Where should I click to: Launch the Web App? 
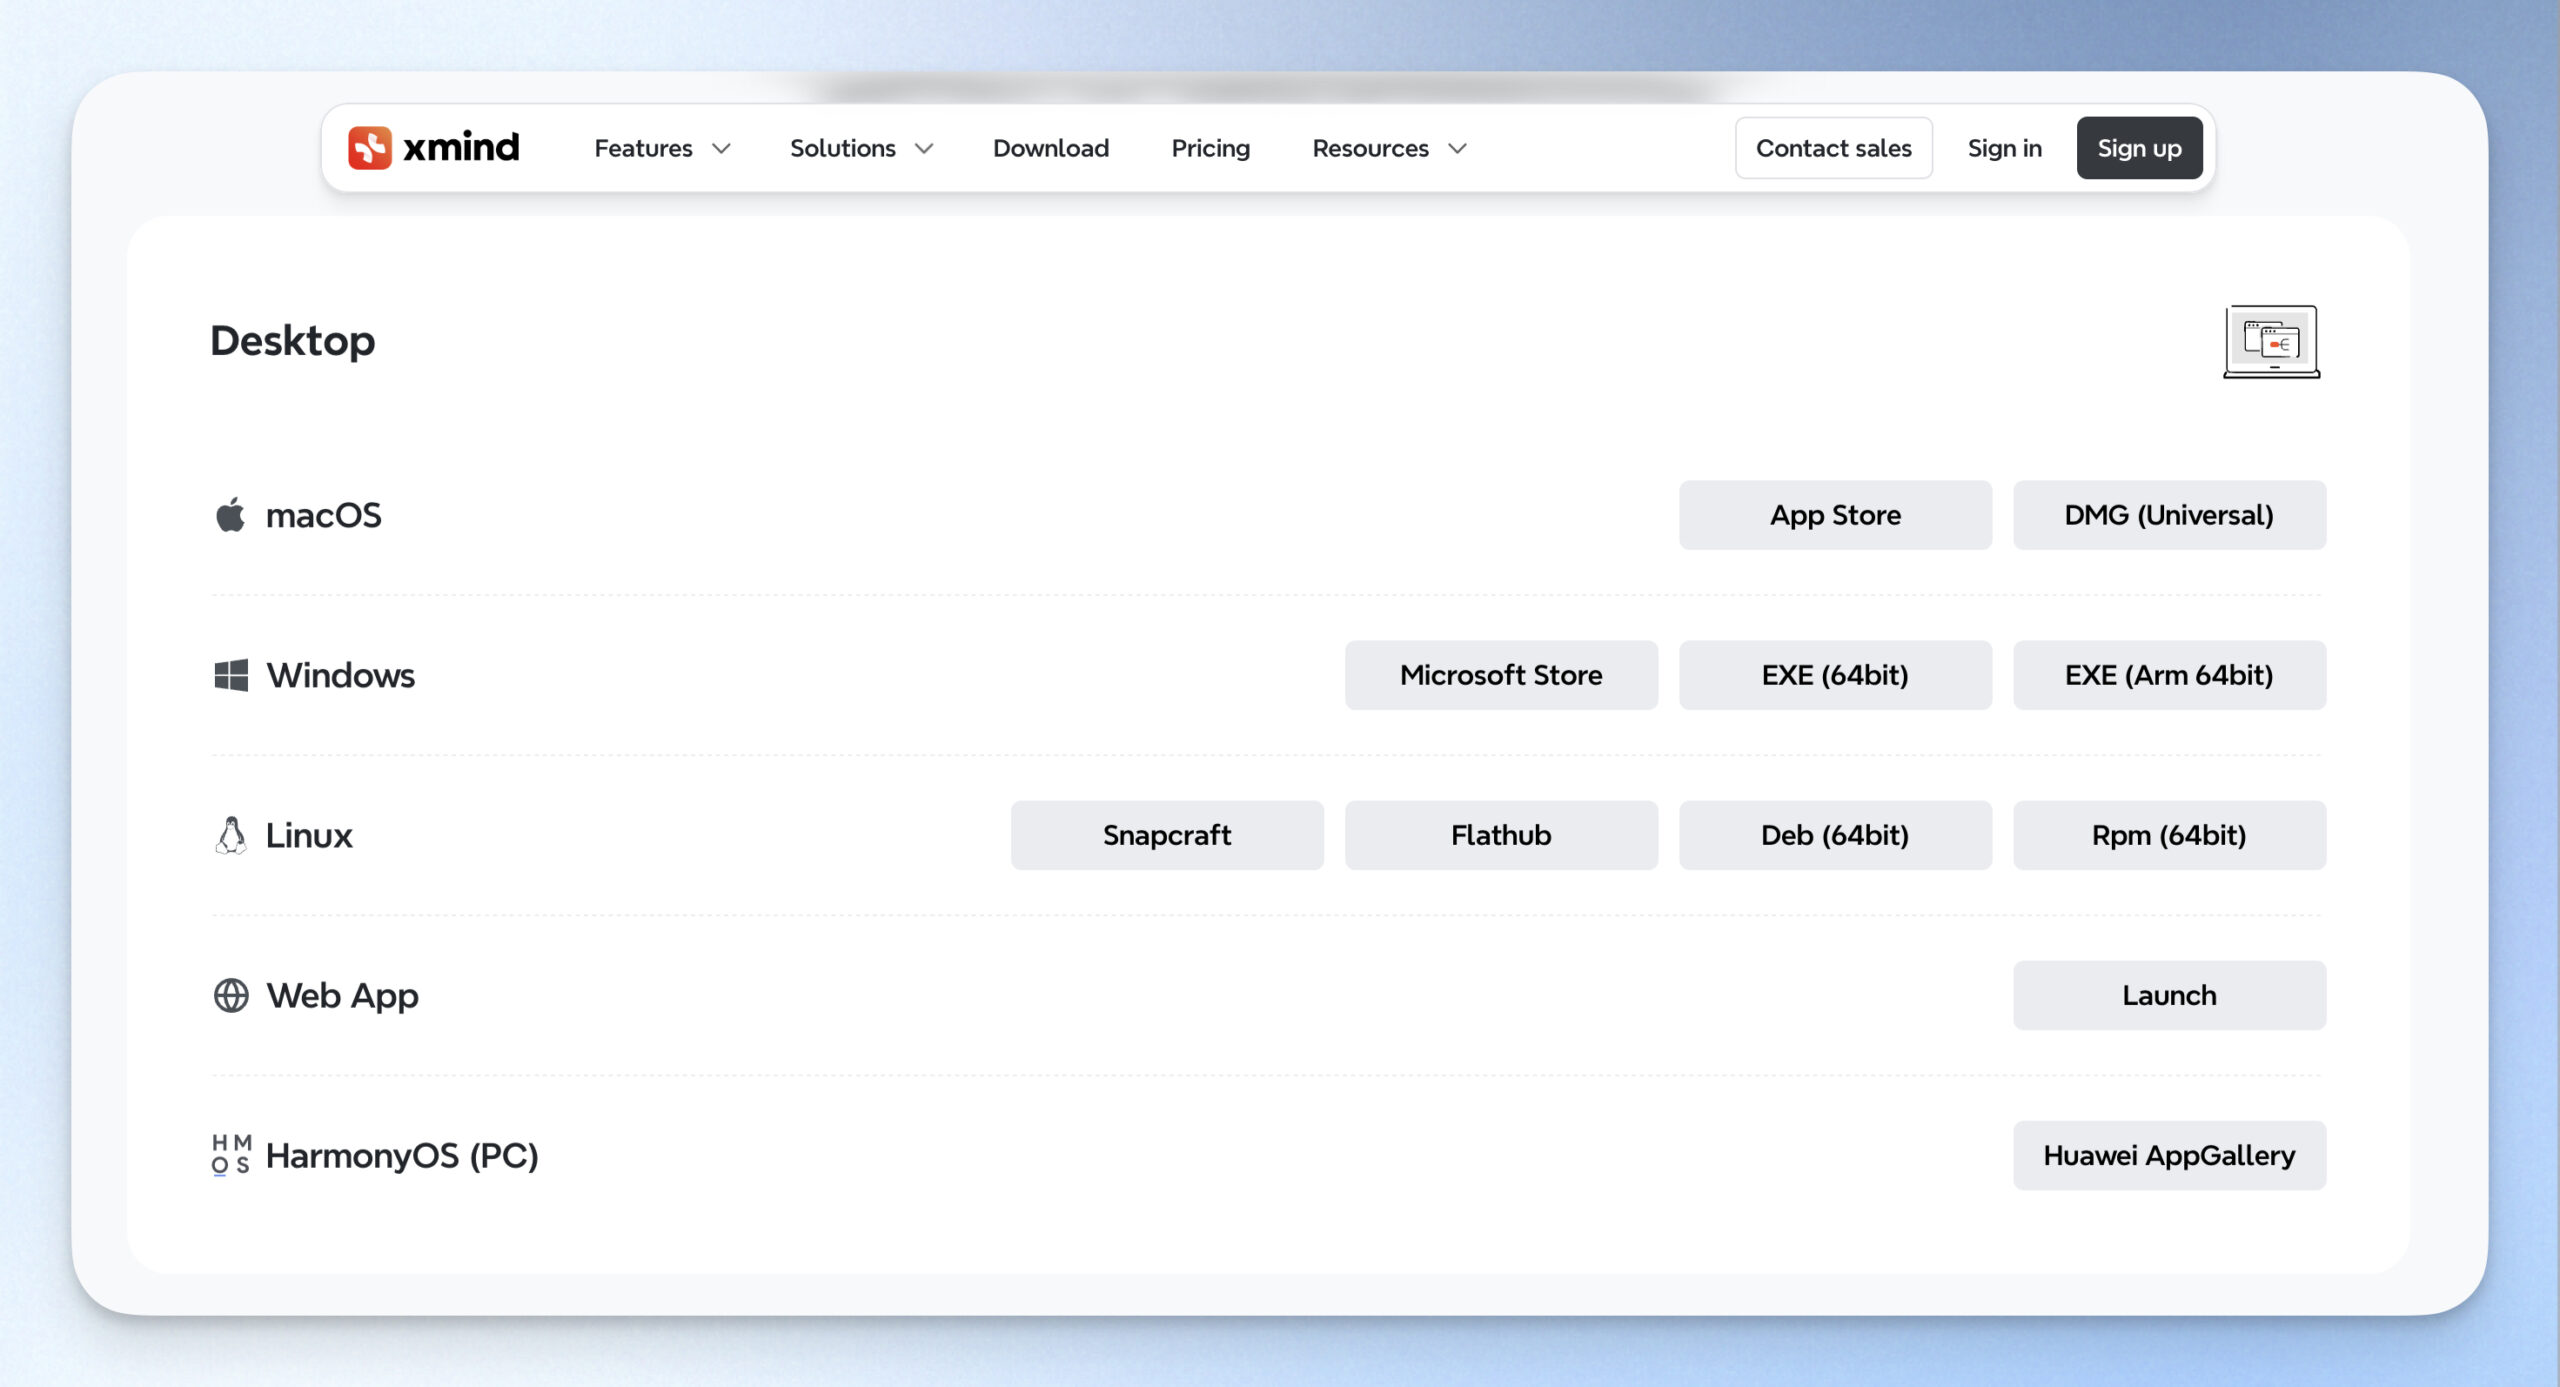[x=2169, y=995]
